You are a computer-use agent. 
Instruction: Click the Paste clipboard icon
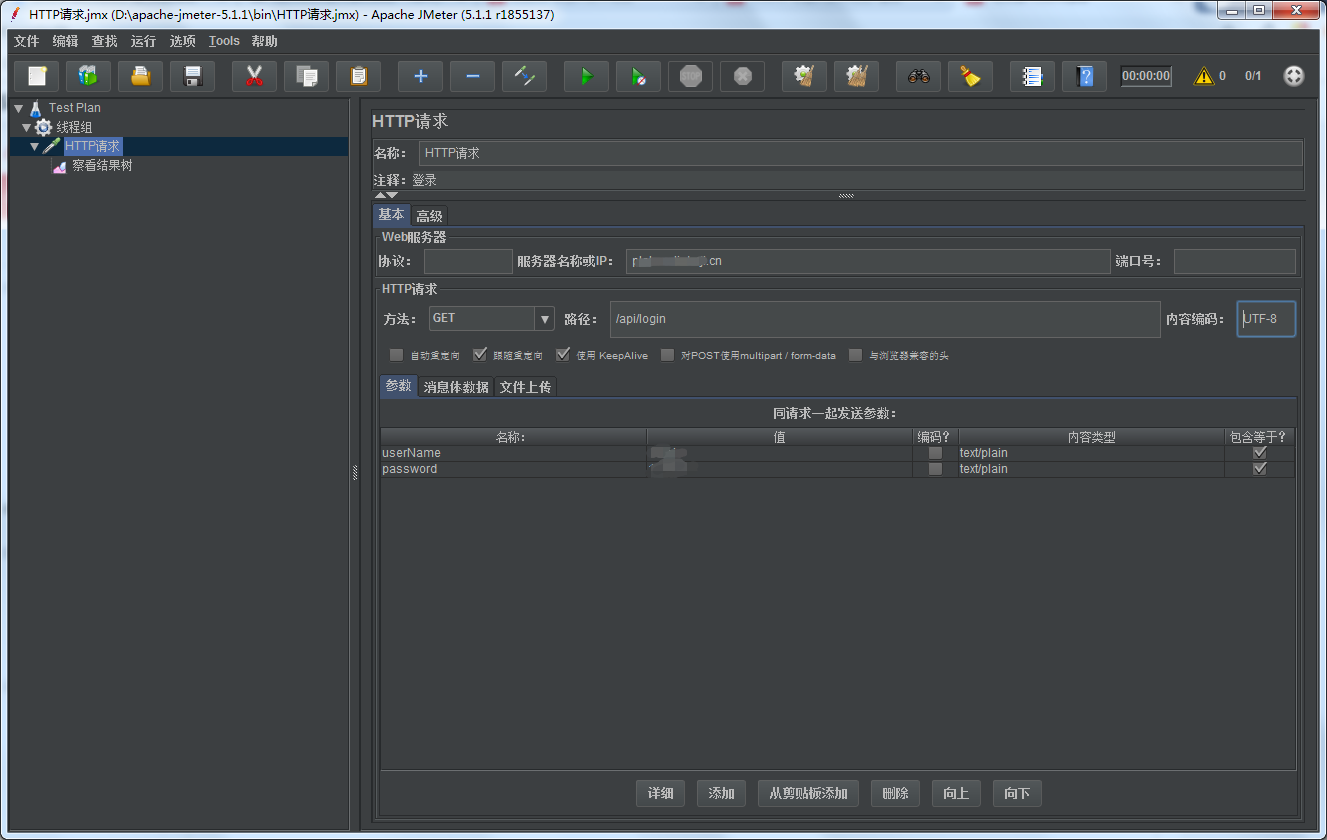click(x=359, y=76)
